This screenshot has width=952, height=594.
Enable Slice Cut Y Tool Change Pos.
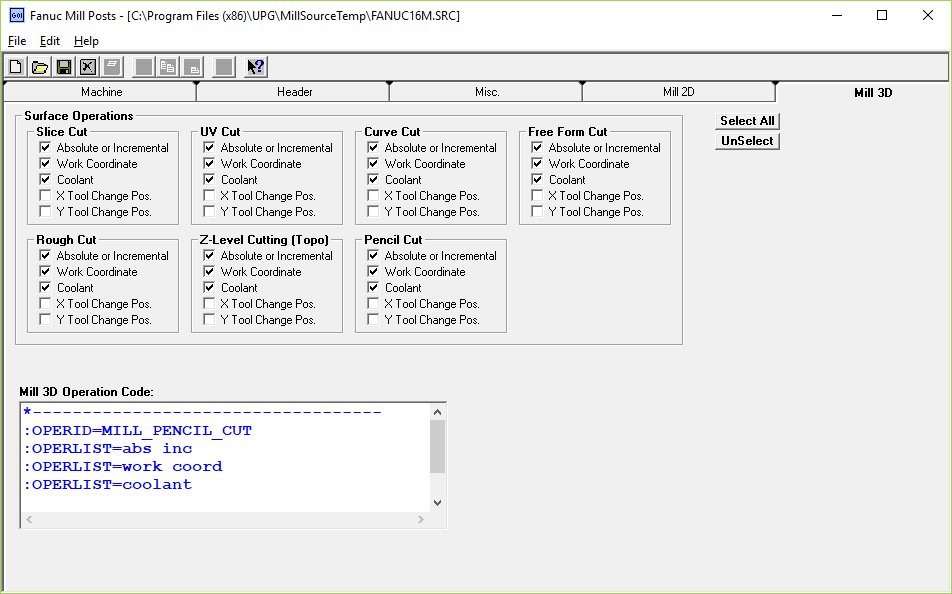click(45, 211)
